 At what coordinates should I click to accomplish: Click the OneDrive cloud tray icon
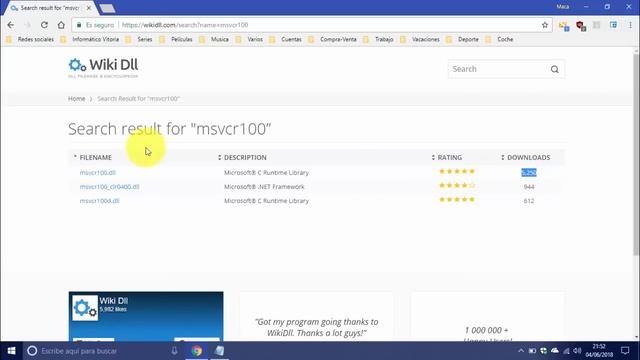555,351
